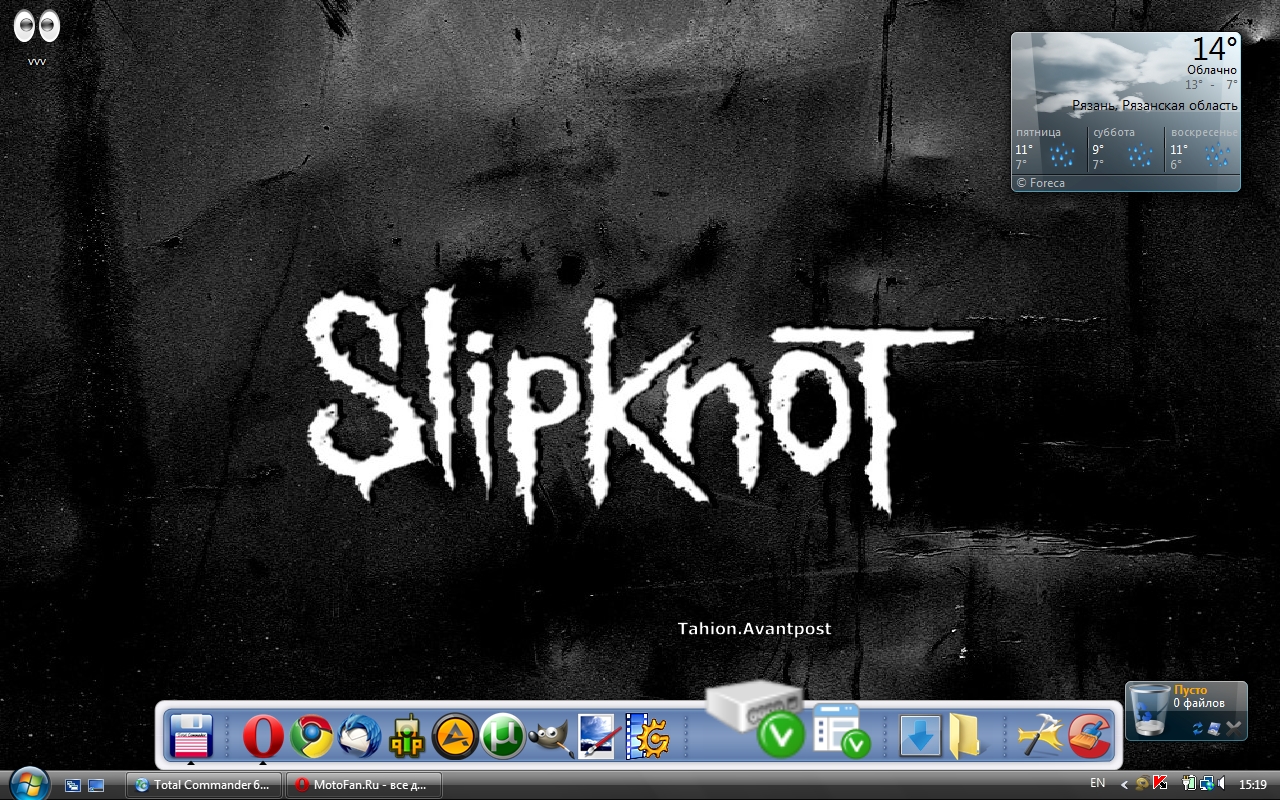Screen dimensions: 1280x800
Task: Open AIMP player from the dock
Action: click(455, 738)
